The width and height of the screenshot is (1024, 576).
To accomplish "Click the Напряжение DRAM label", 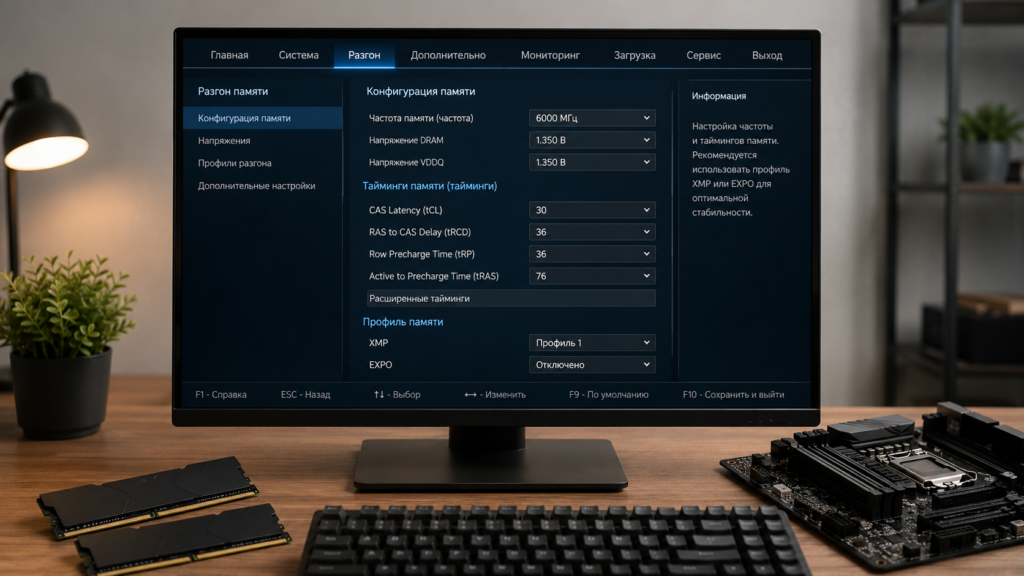I will coord(406,140).
